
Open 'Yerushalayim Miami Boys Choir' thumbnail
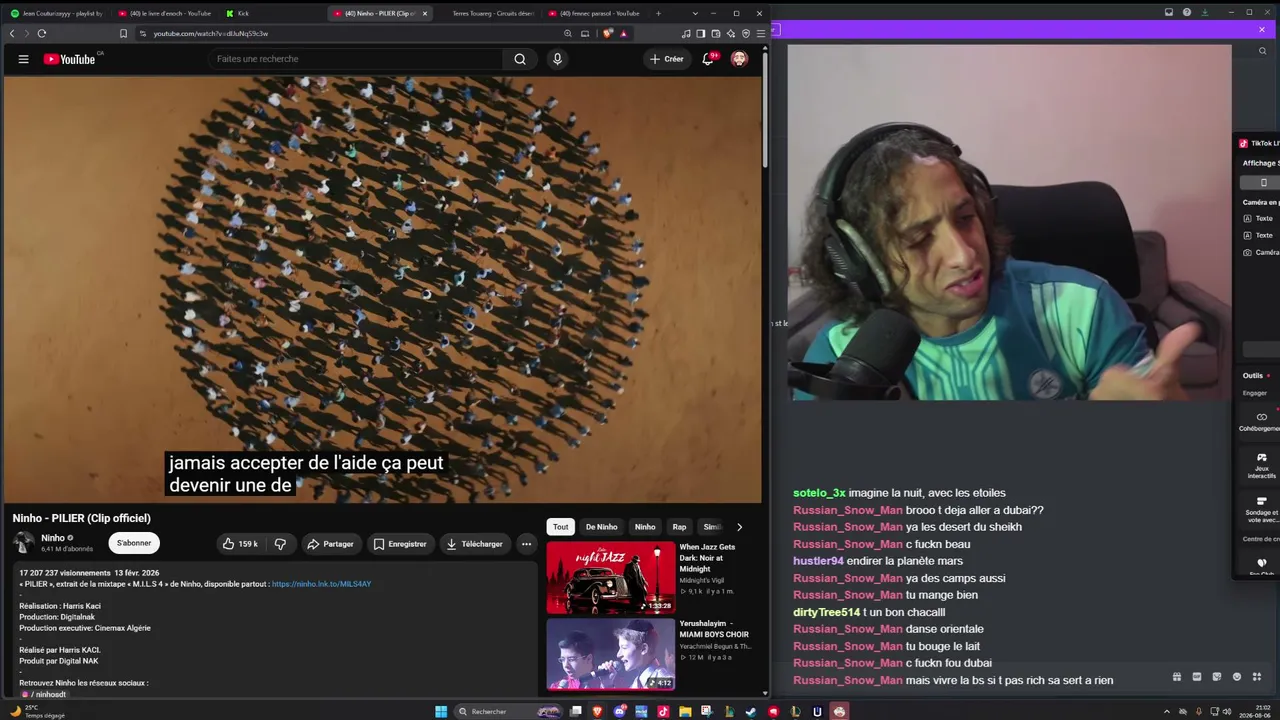coord(611,655)
